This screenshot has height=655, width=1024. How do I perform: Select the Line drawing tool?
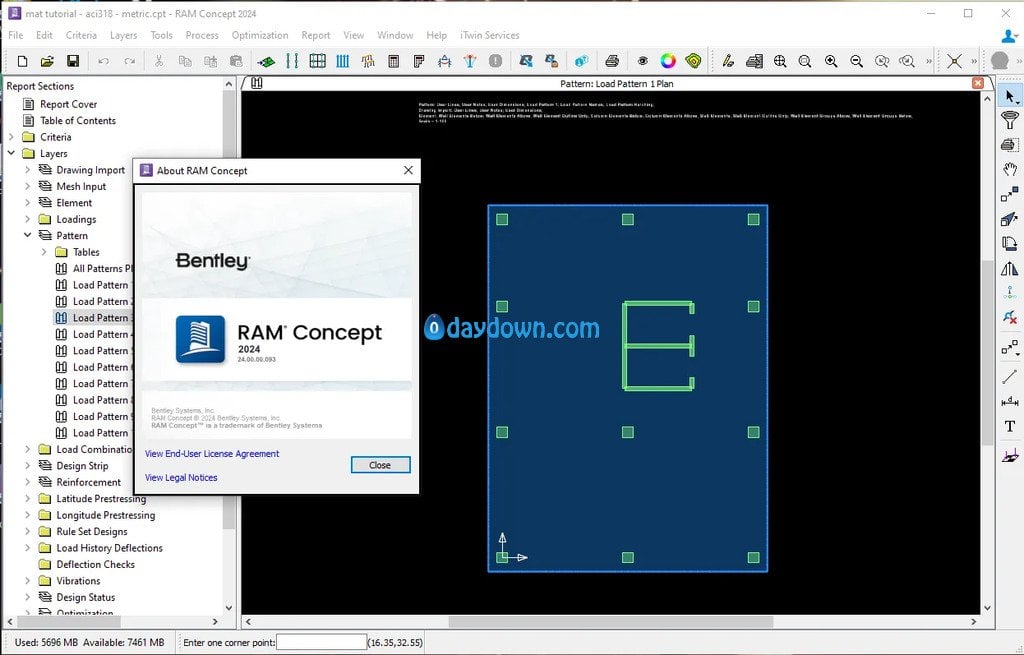1010,377
